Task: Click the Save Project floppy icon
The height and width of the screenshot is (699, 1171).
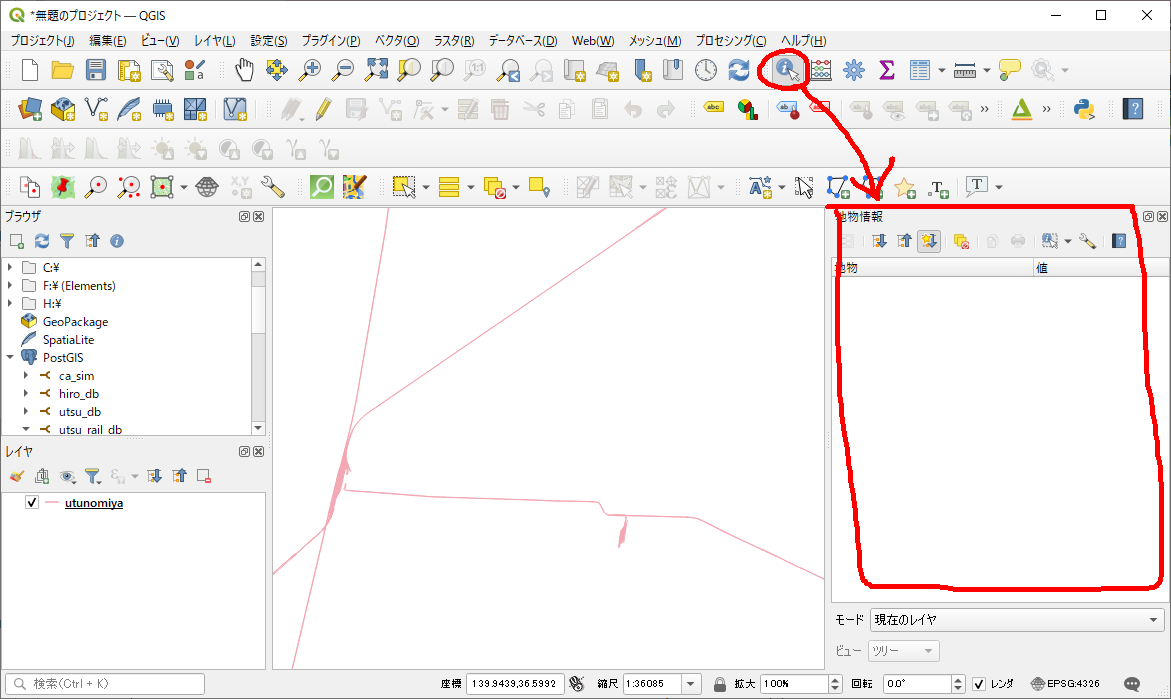Action: pyautogui.click(x=96, y=70)
